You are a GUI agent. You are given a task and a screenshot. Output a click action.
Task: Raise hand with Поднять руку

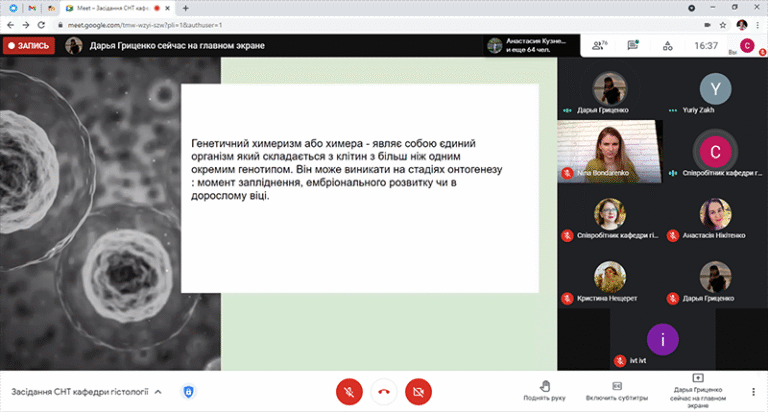click(x=544, y=390)
